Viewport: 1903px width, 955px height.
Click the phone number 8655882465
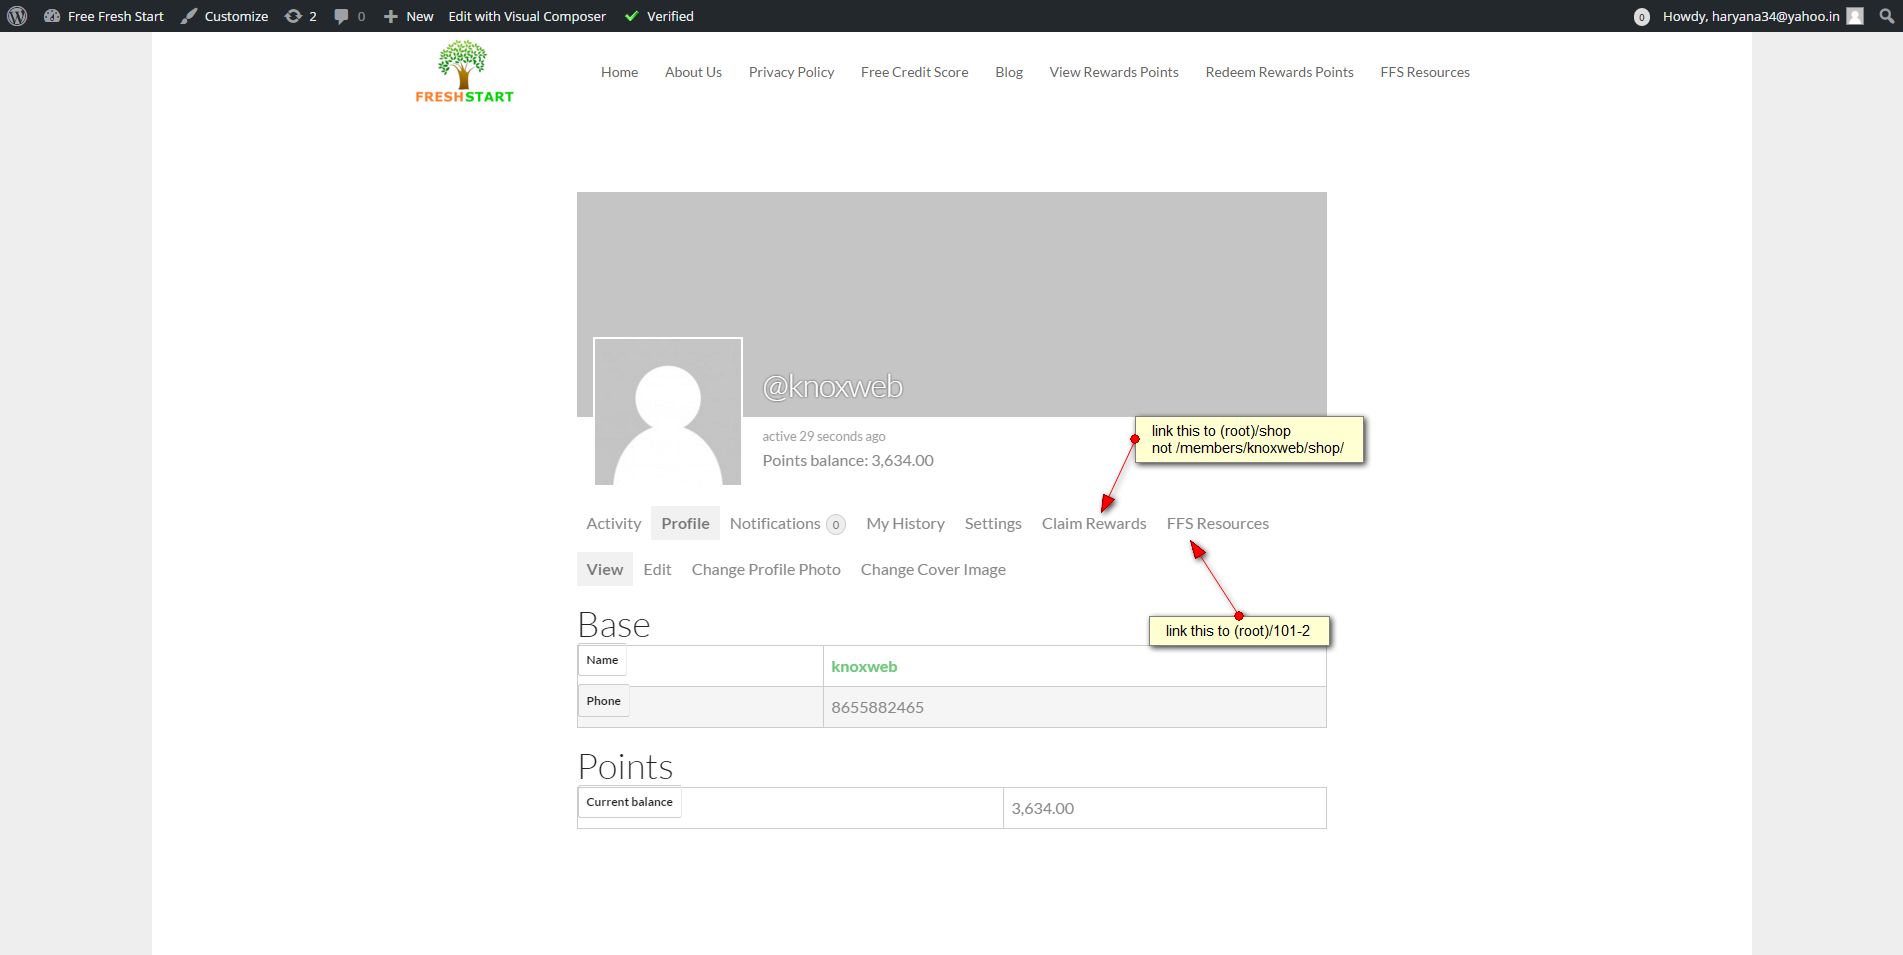click(877, 707)
